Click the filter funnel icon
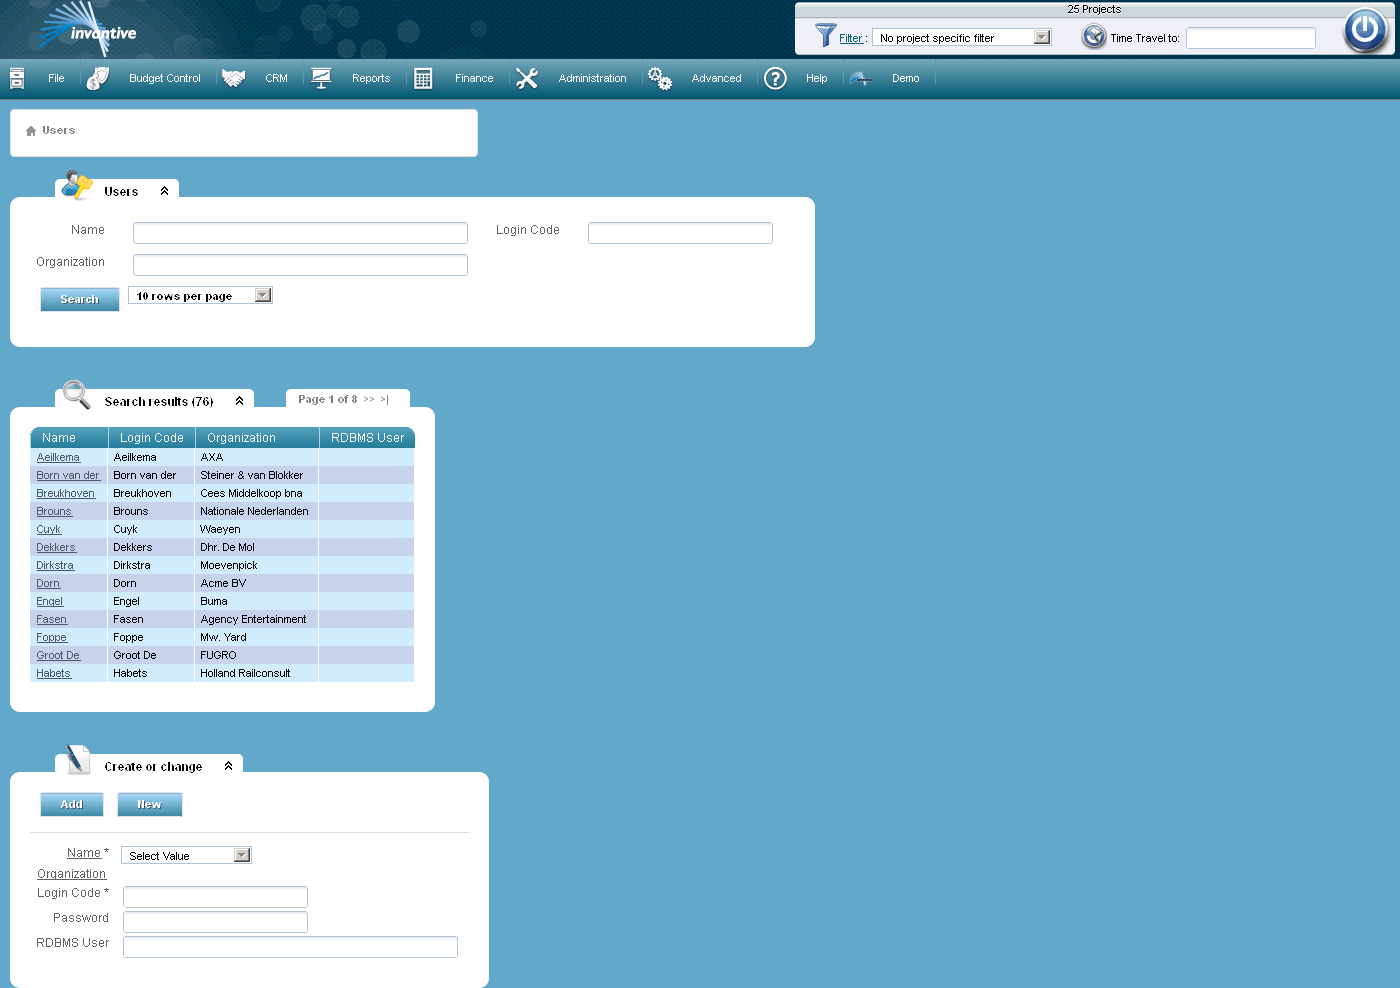This screenshot has height=988, width=1400. (825, 36)
